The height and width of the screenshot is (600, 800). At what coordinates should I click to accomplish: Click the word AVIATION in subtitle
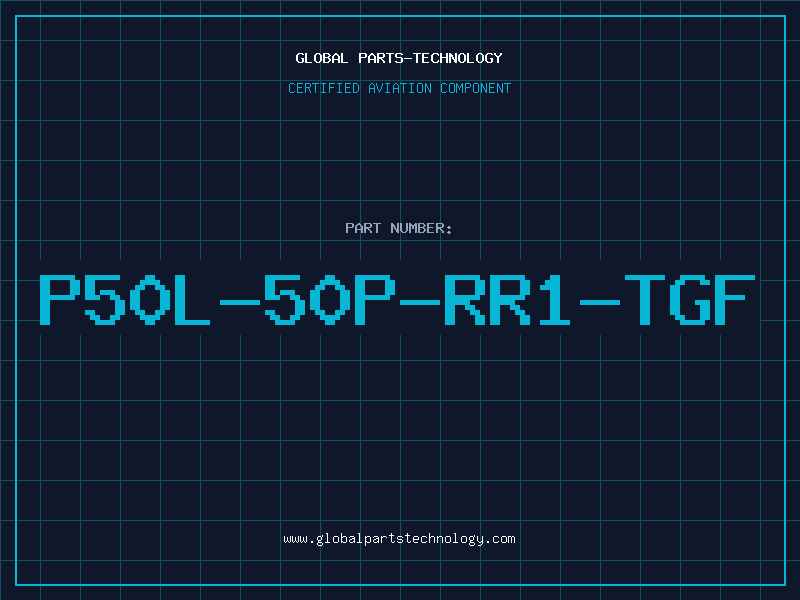tap(400, 88)
